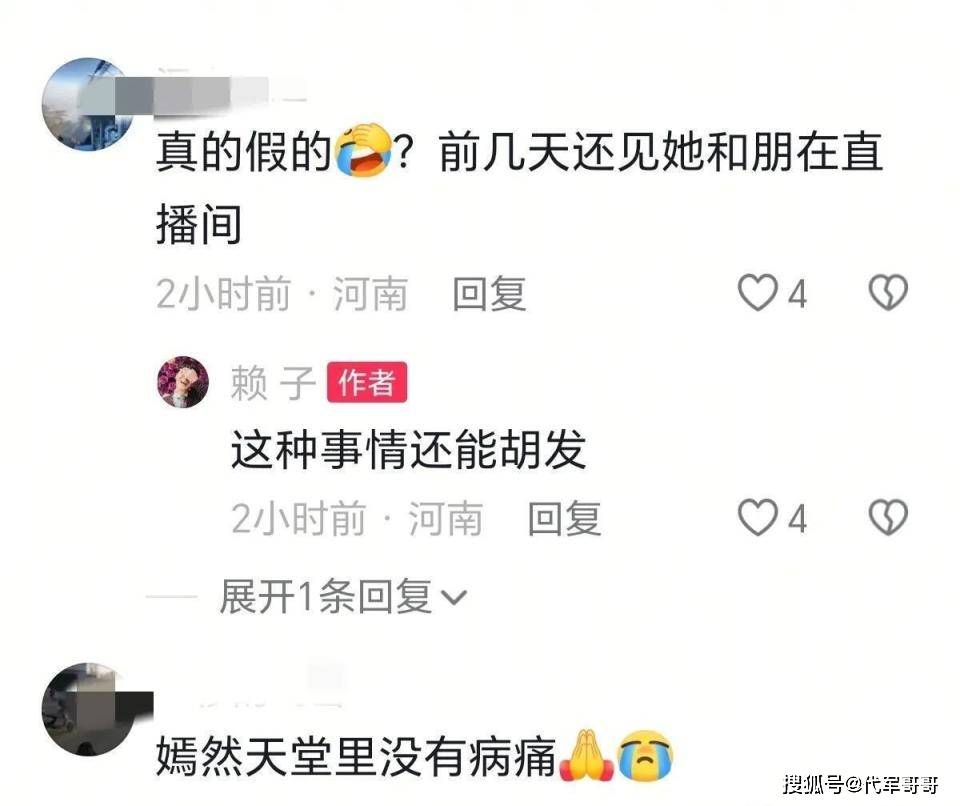The width and height of the screenshot is (960, 806).
Task: Click the praying hands emoji
Action: point(586,755)
